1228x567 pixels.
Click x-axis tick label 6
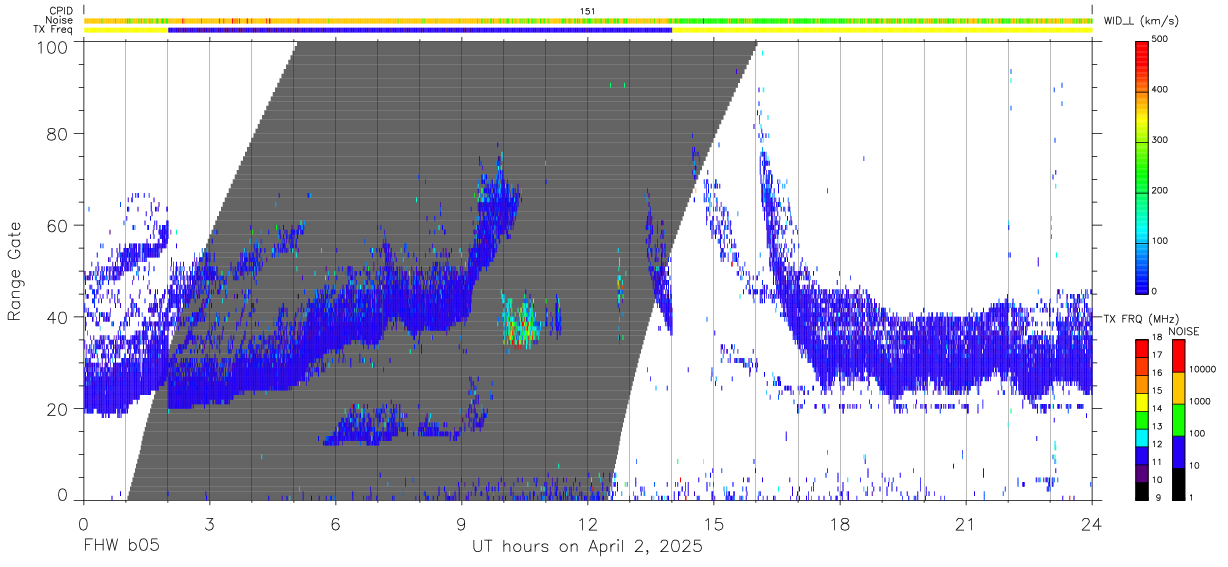[x=335, y=524]
